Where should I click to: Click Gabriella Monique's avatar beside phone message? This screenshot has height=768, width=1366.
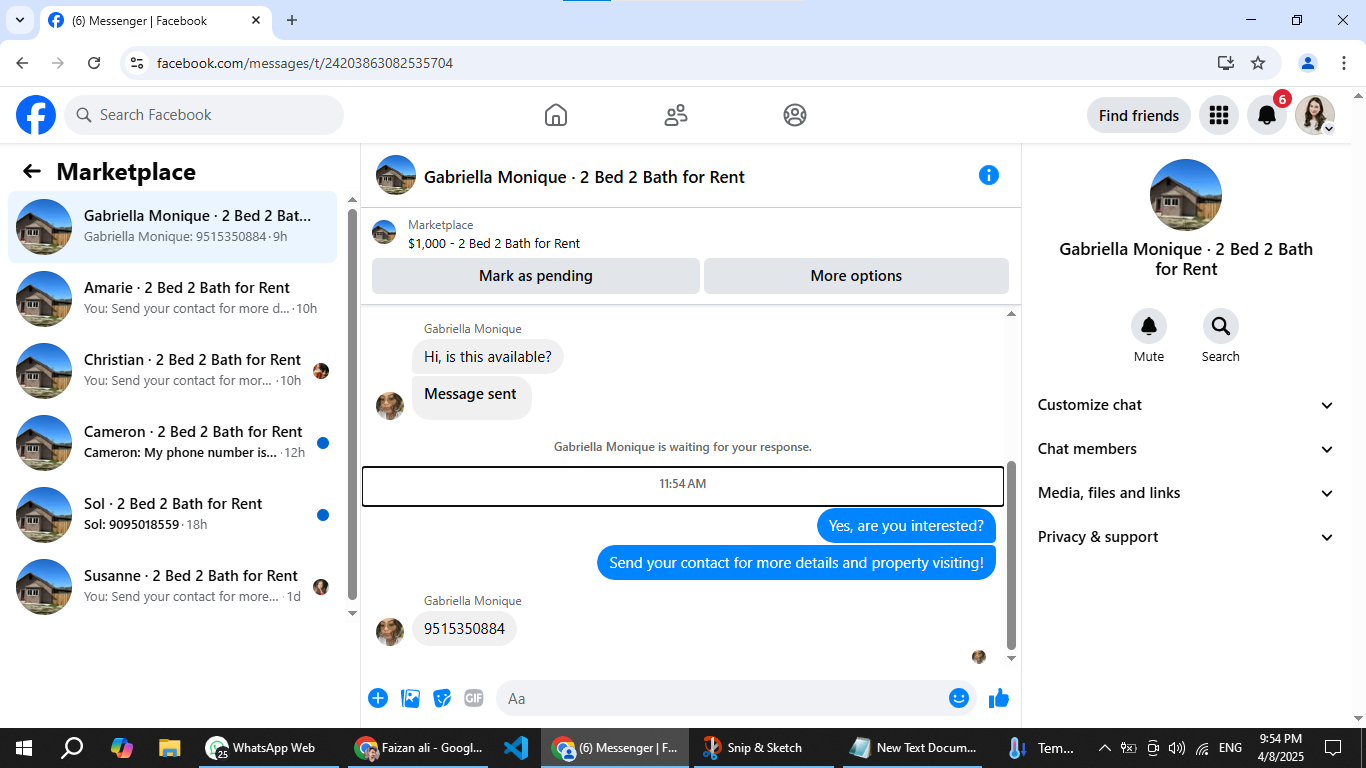pos(390,631)
